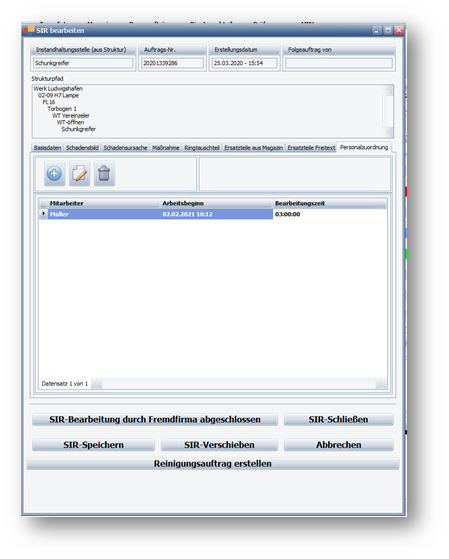Viewport: 449px width, 559px height.
Task: Edit selected entry with pencil icon
Action: click(80, 174)
